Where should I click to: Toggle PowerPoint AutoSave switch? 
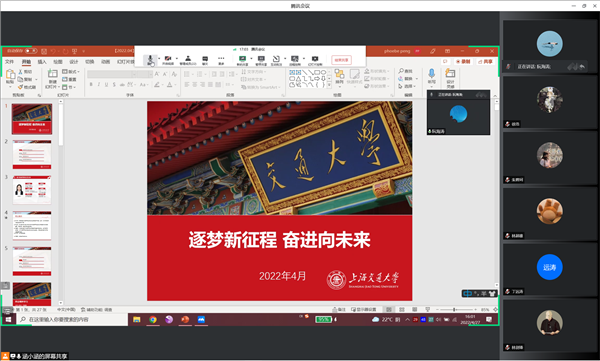(31, 51)
